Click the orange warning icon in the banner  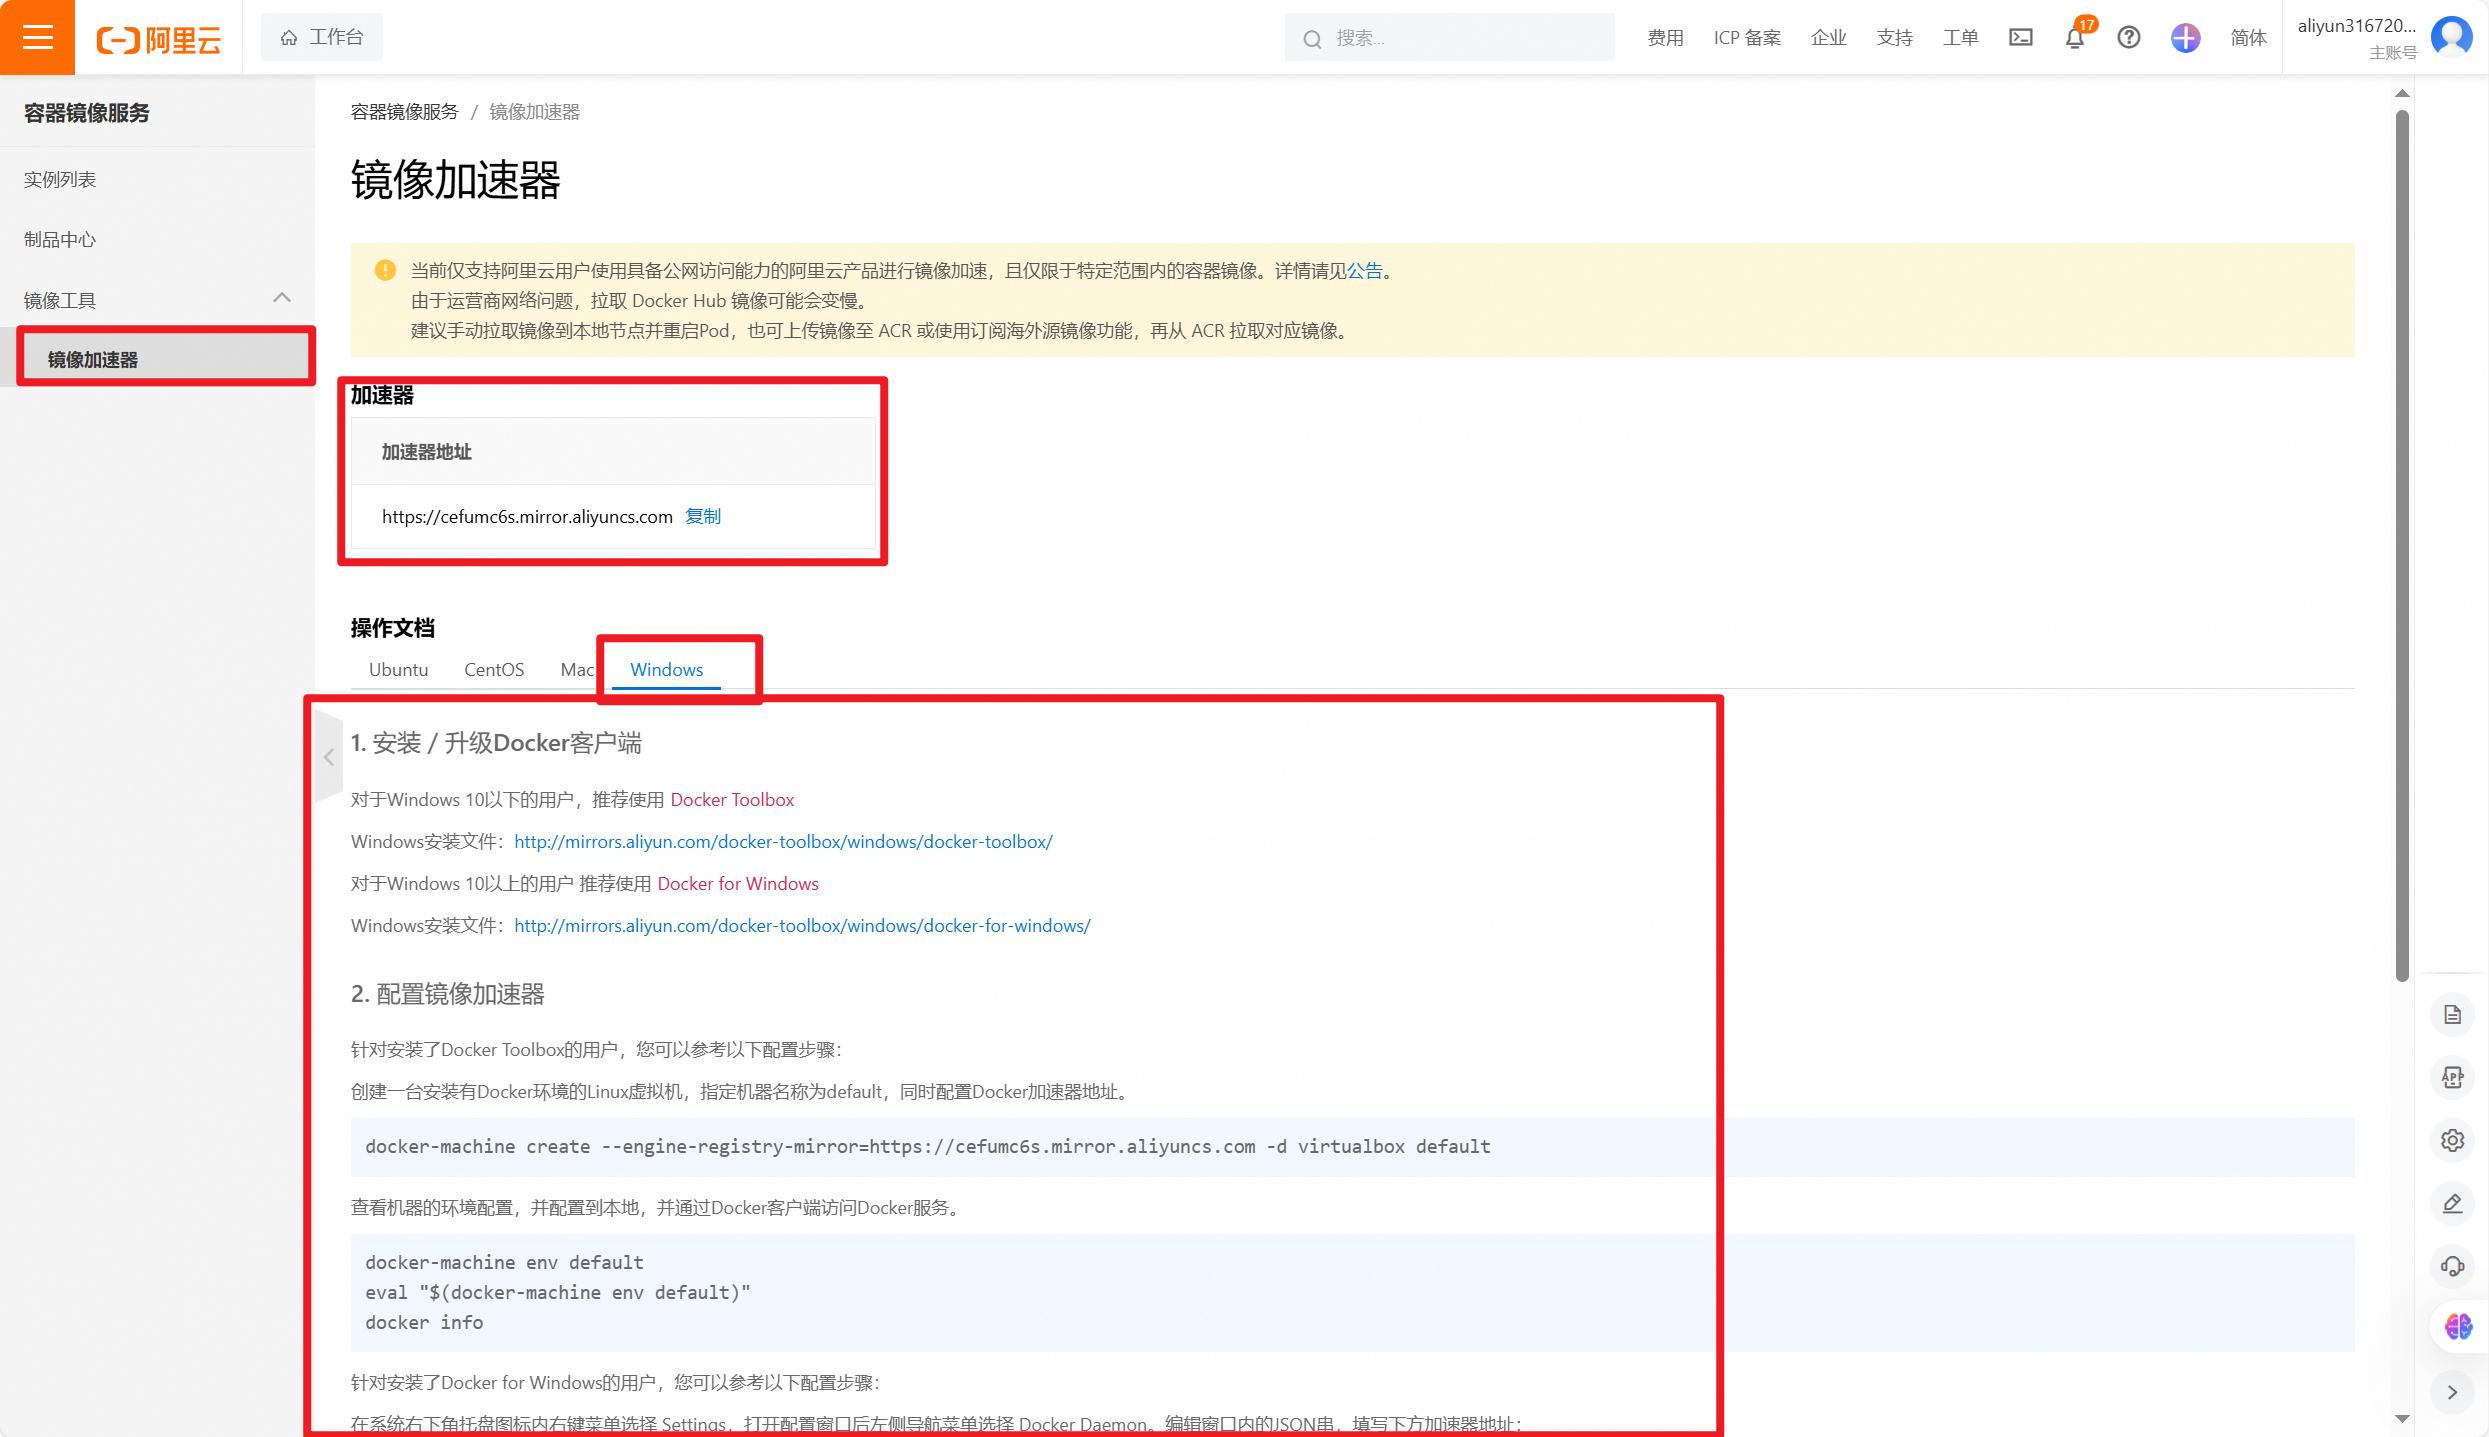pos(385,271)
